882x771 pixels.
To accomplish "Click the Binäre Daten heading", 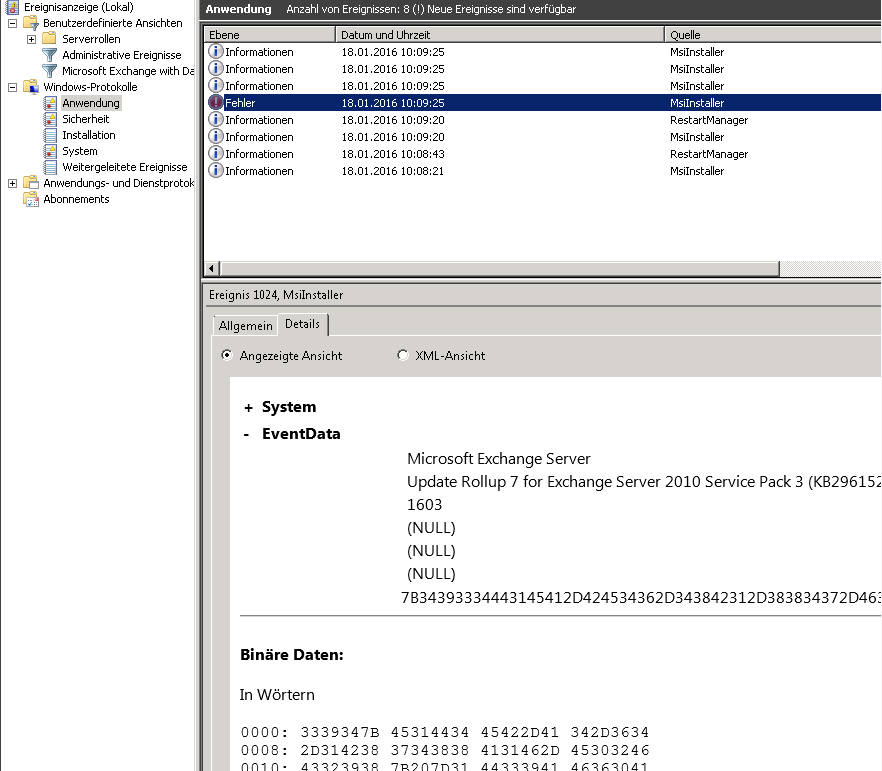I will (291, 655).
